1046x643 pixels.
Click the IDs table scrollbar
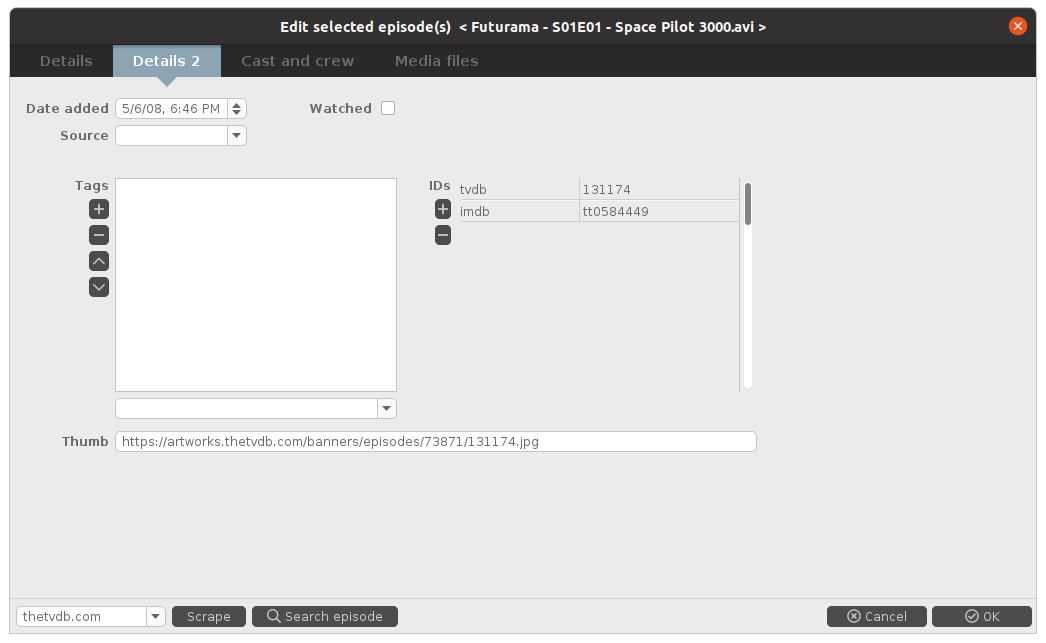click(x=747, y=204)
